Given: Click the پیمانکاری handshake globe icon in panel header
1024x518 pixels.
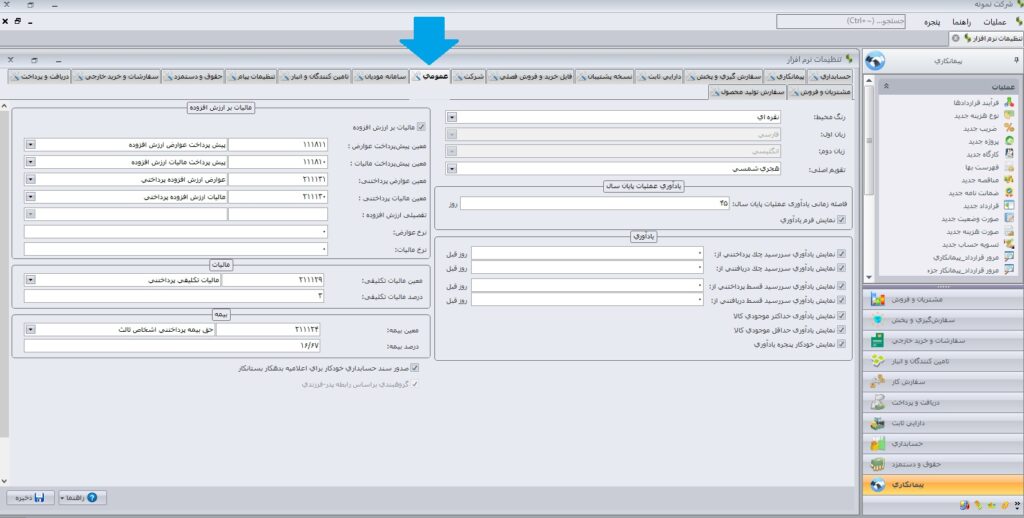Looking at the screenshot, I should coord(875,61).
